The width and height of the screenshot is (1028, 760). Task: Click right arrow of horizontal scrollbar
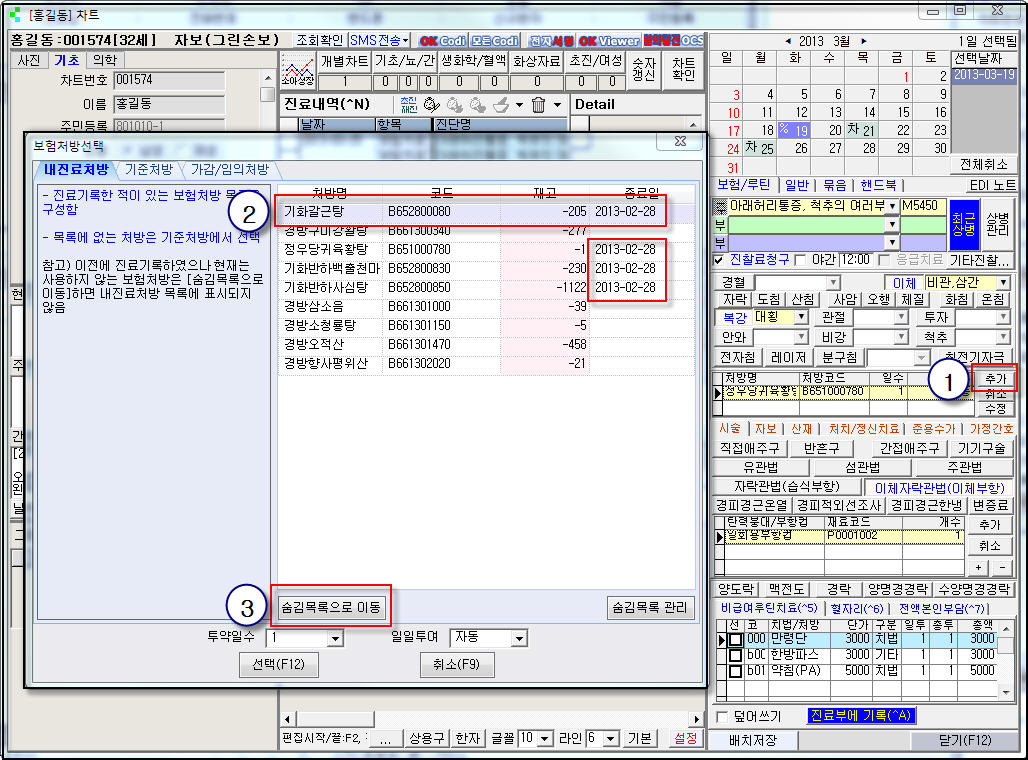tap(697, 719)
